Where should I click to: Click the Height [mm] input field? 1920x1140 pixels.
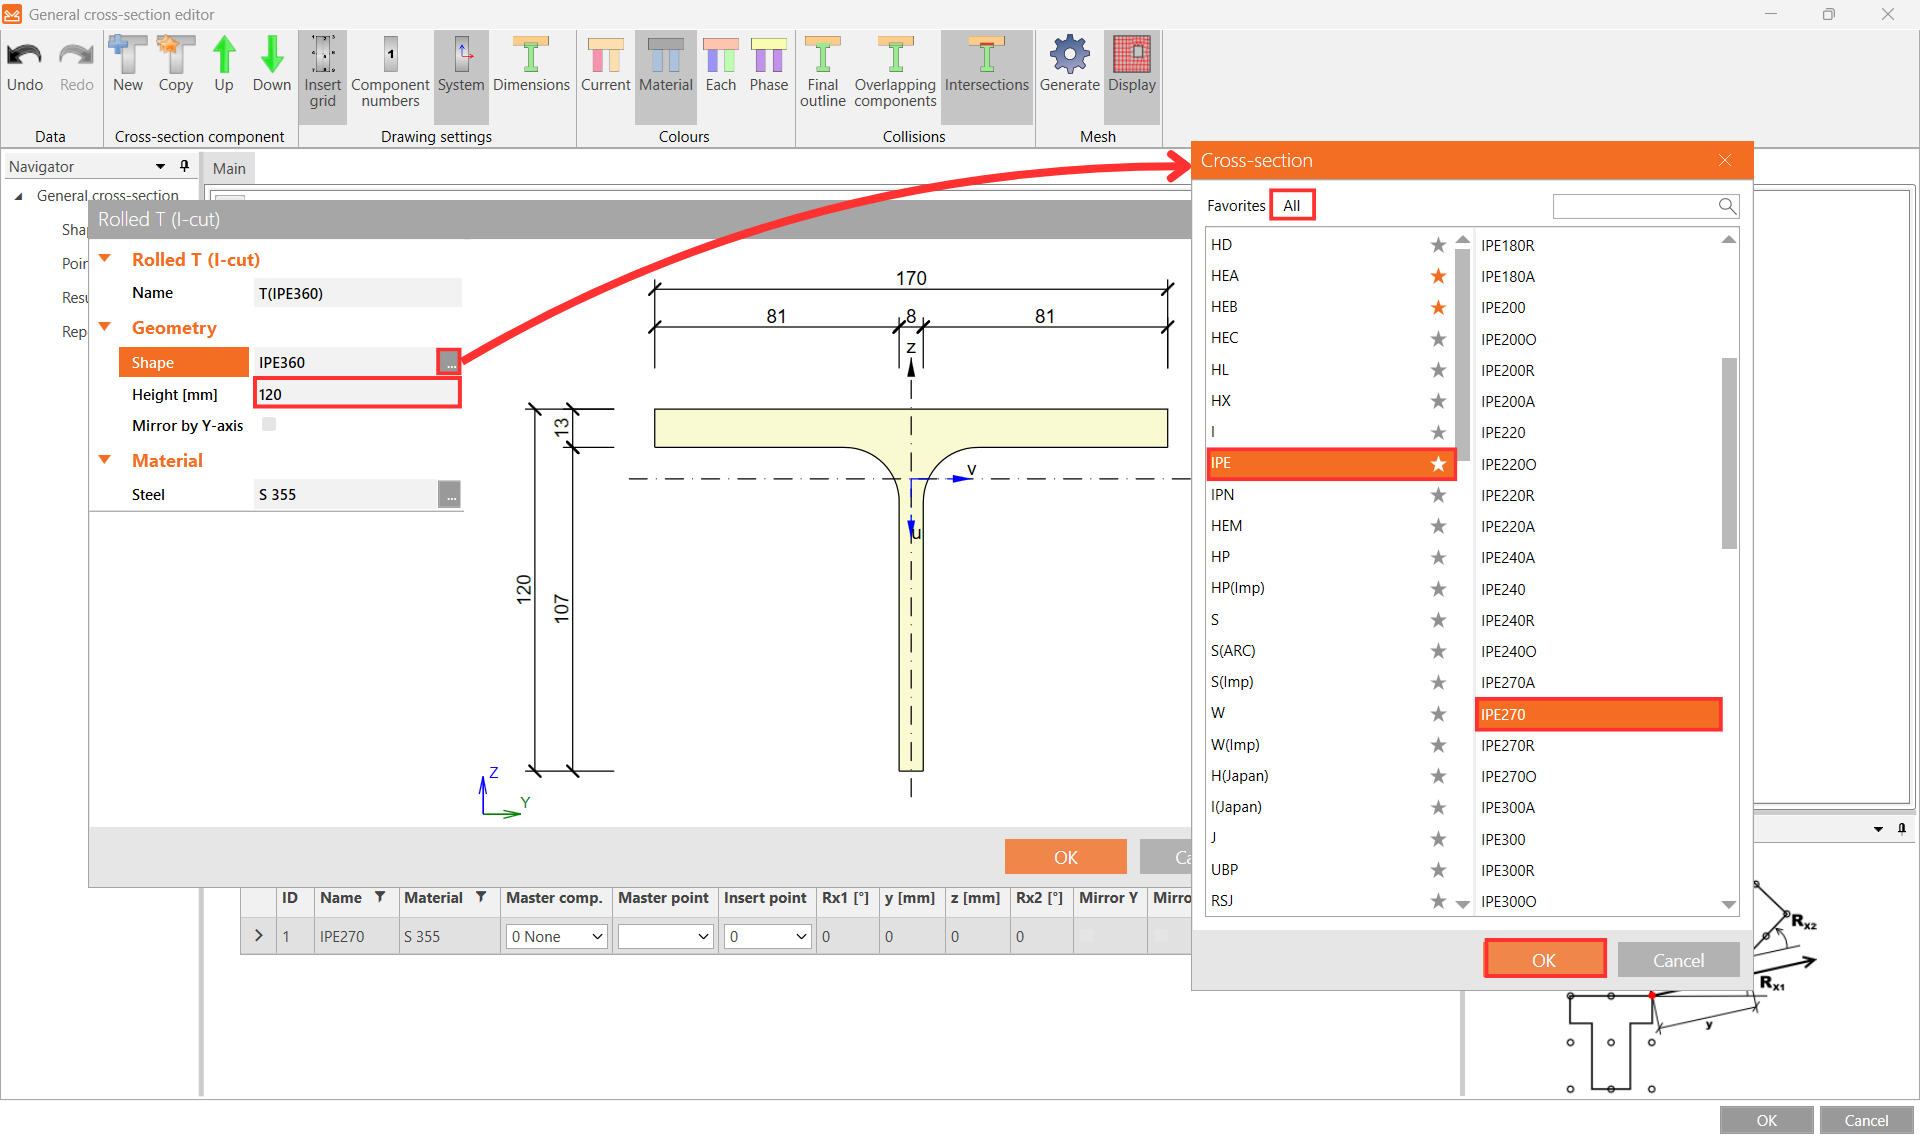point(357,394)
